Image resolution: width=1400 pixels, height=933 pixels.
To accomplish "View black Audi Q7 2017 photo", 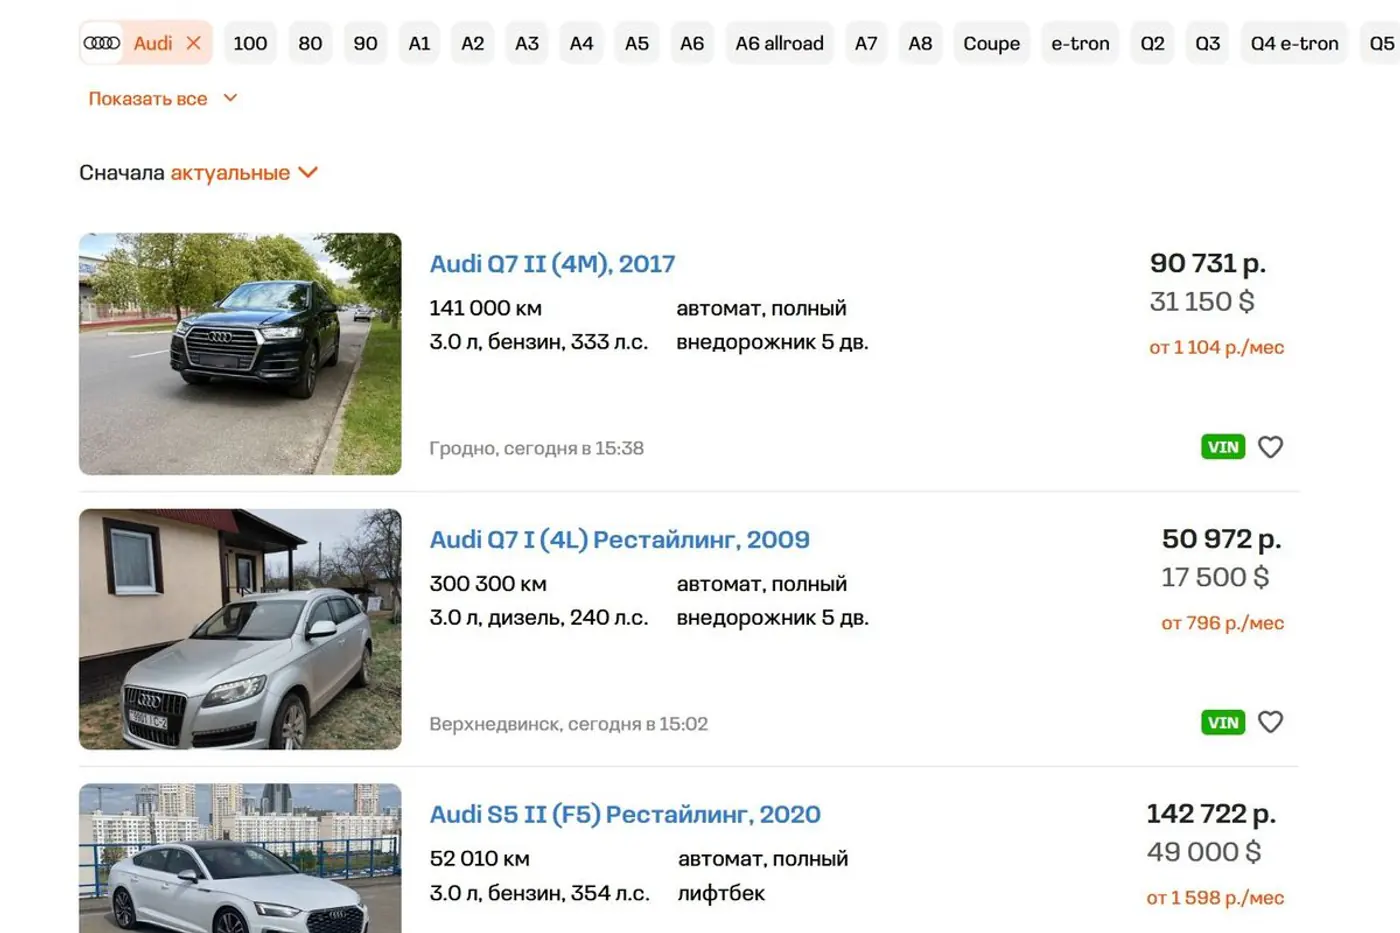I will coord(240,354).
